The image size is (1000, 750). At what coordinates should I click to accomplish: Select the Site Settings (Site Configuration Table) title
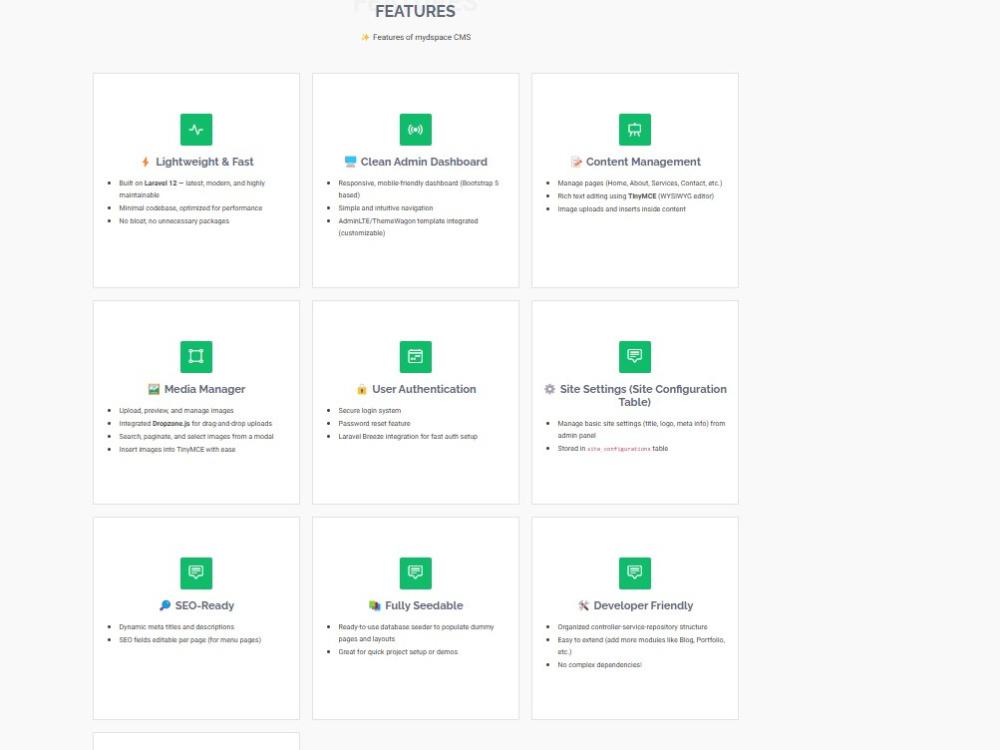[643, 395]
